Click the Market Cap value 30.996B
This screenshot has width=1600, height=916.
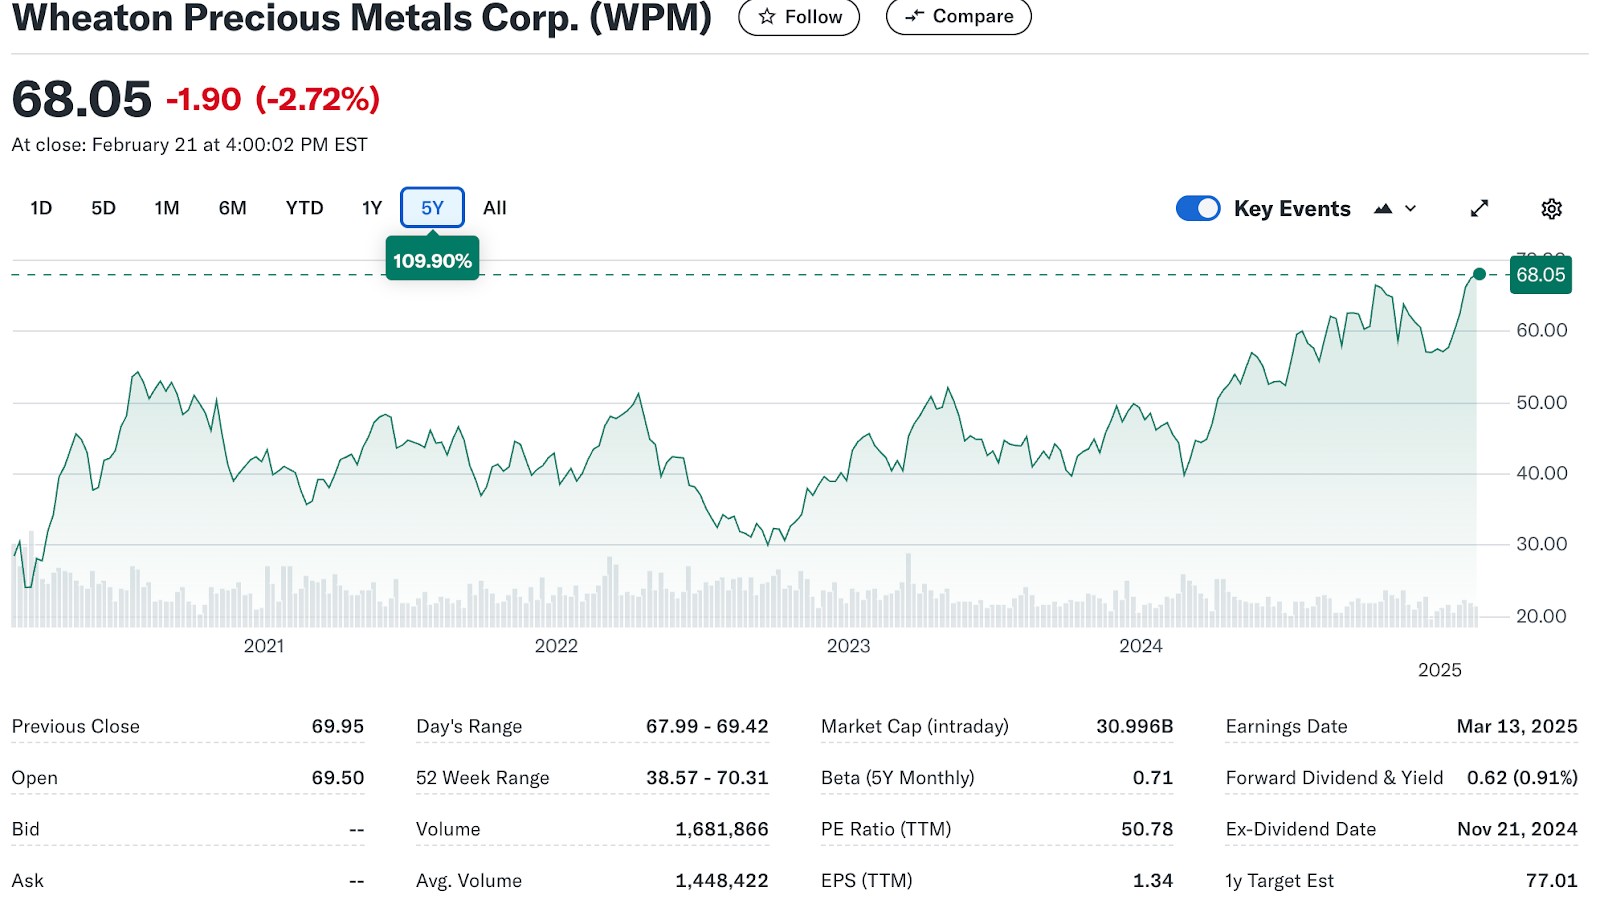(x=1135, y=726)
